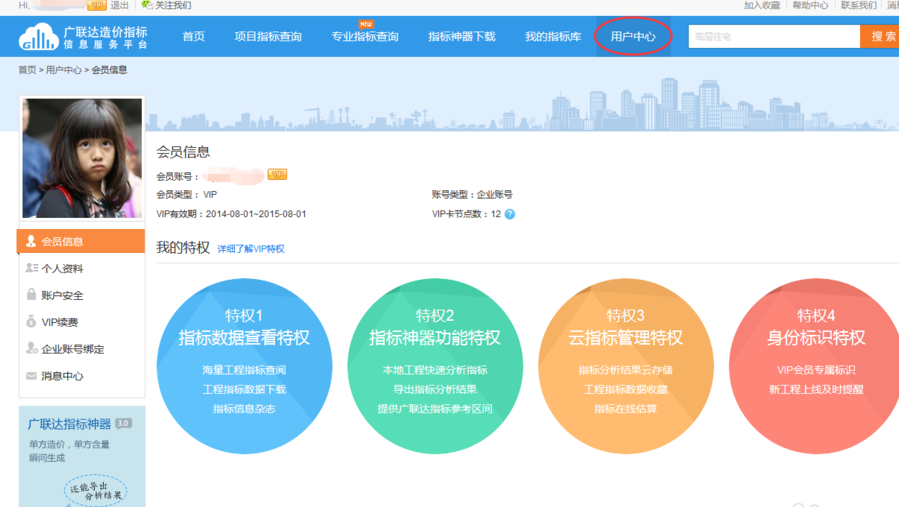Click the VIP badge beside member account
This screenshot has width=899, height=507.
[277, 174]
